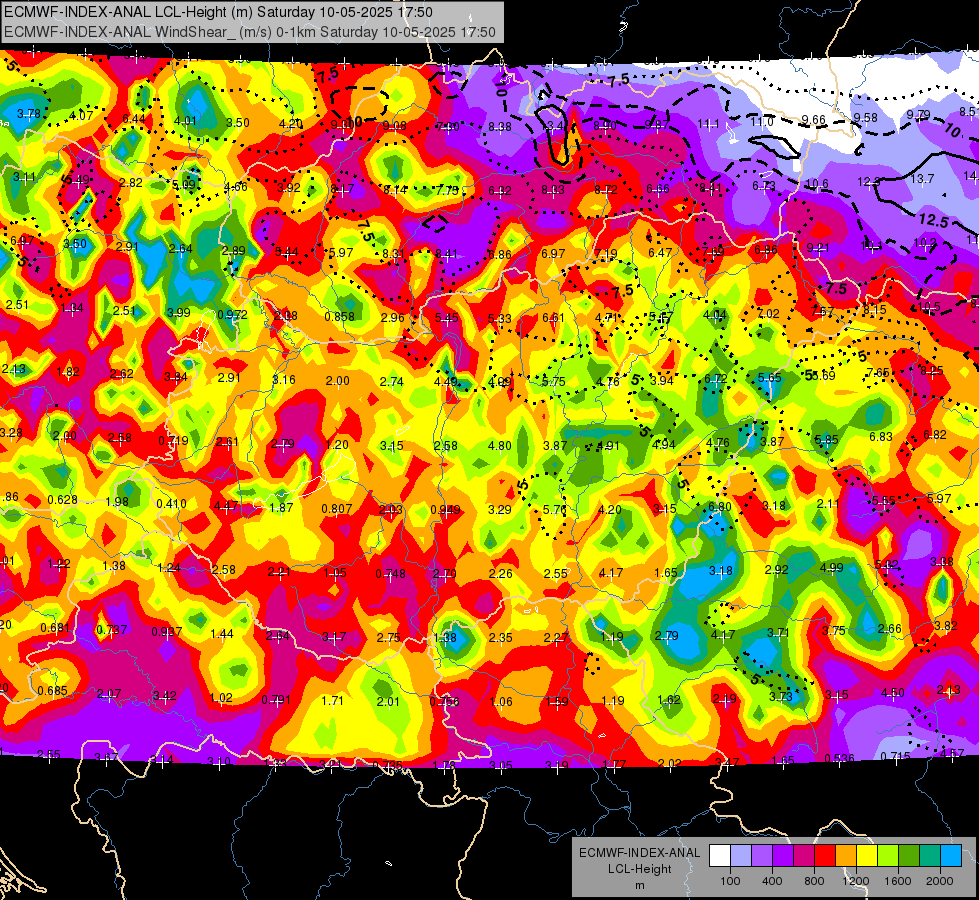
Task: Click the pale lavender swatch in the legend
Action: point(741,856)
